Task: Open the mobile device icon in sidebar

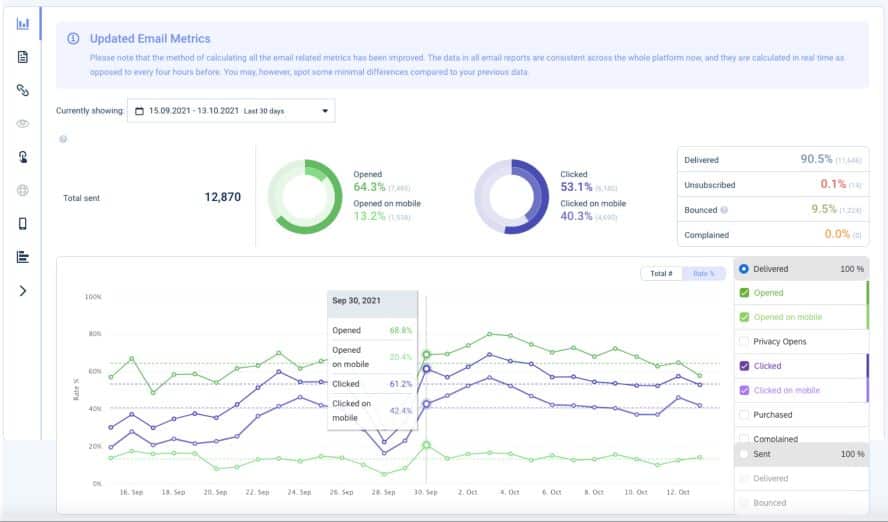Action: point(23,224)
